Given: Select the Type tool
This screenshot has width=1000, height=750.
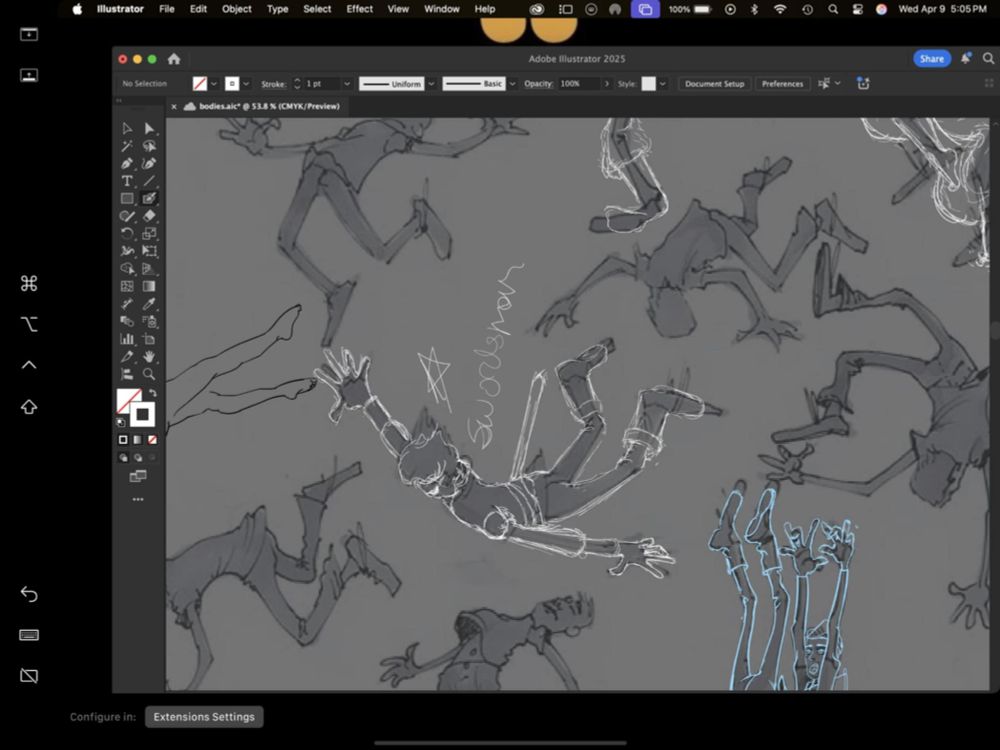Looking at the screenshot, I should pyautogui.click(x=127, y=181).
